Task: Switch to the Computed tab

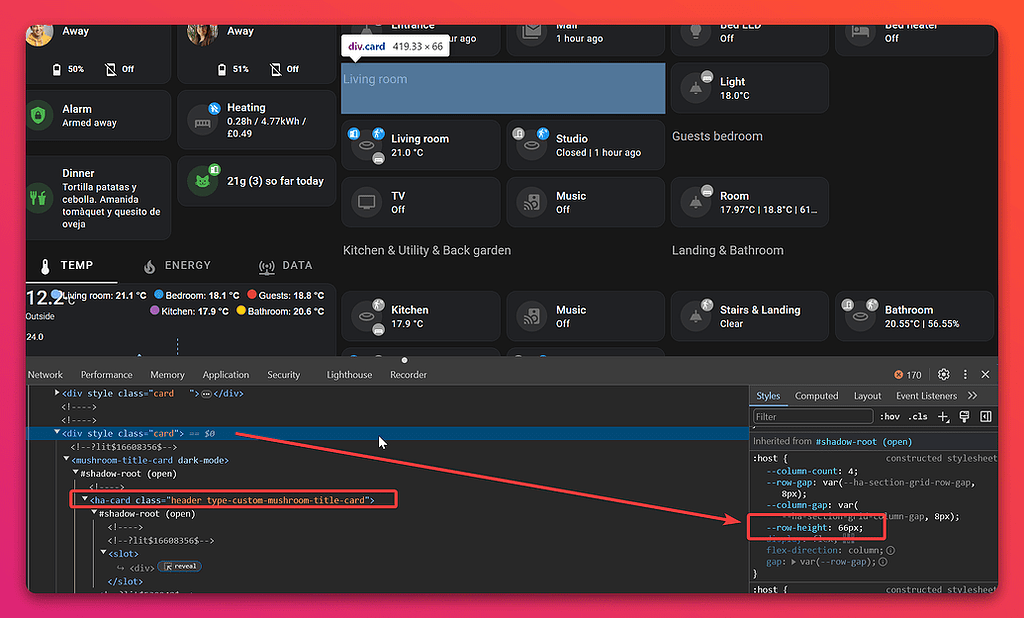Action: tap(816, 396)
